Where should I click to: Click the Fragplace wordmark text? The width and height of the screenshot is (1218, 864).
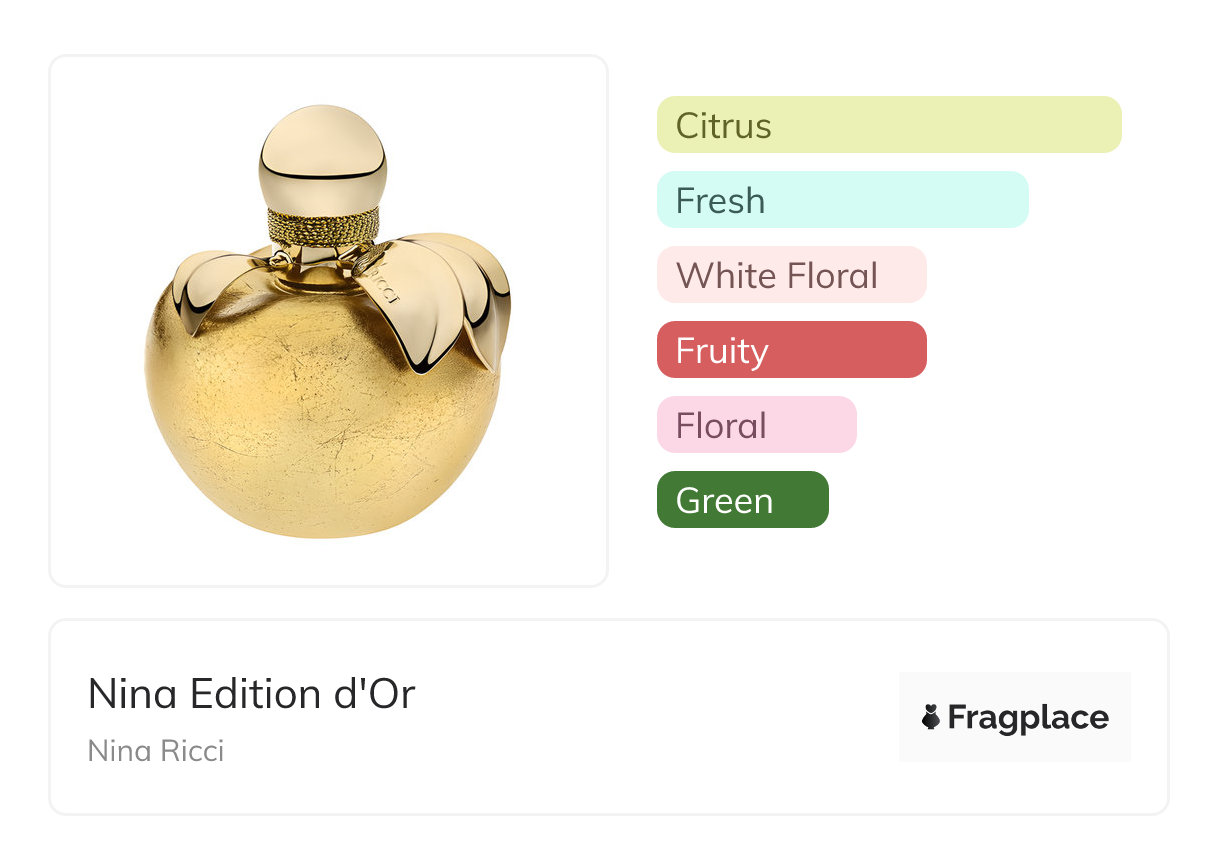[1028, 717]
